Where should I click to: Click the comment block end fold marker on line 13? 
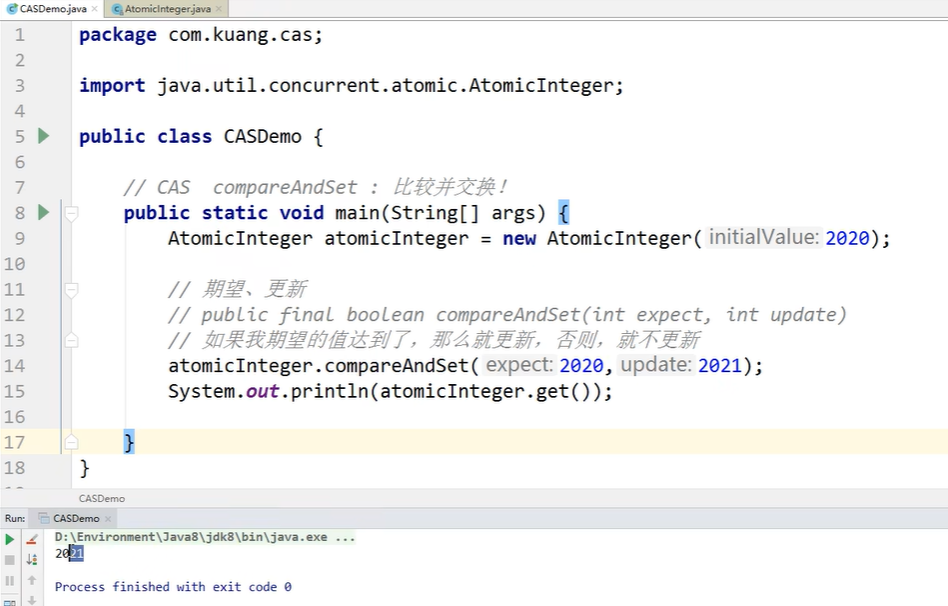[71, 340]
